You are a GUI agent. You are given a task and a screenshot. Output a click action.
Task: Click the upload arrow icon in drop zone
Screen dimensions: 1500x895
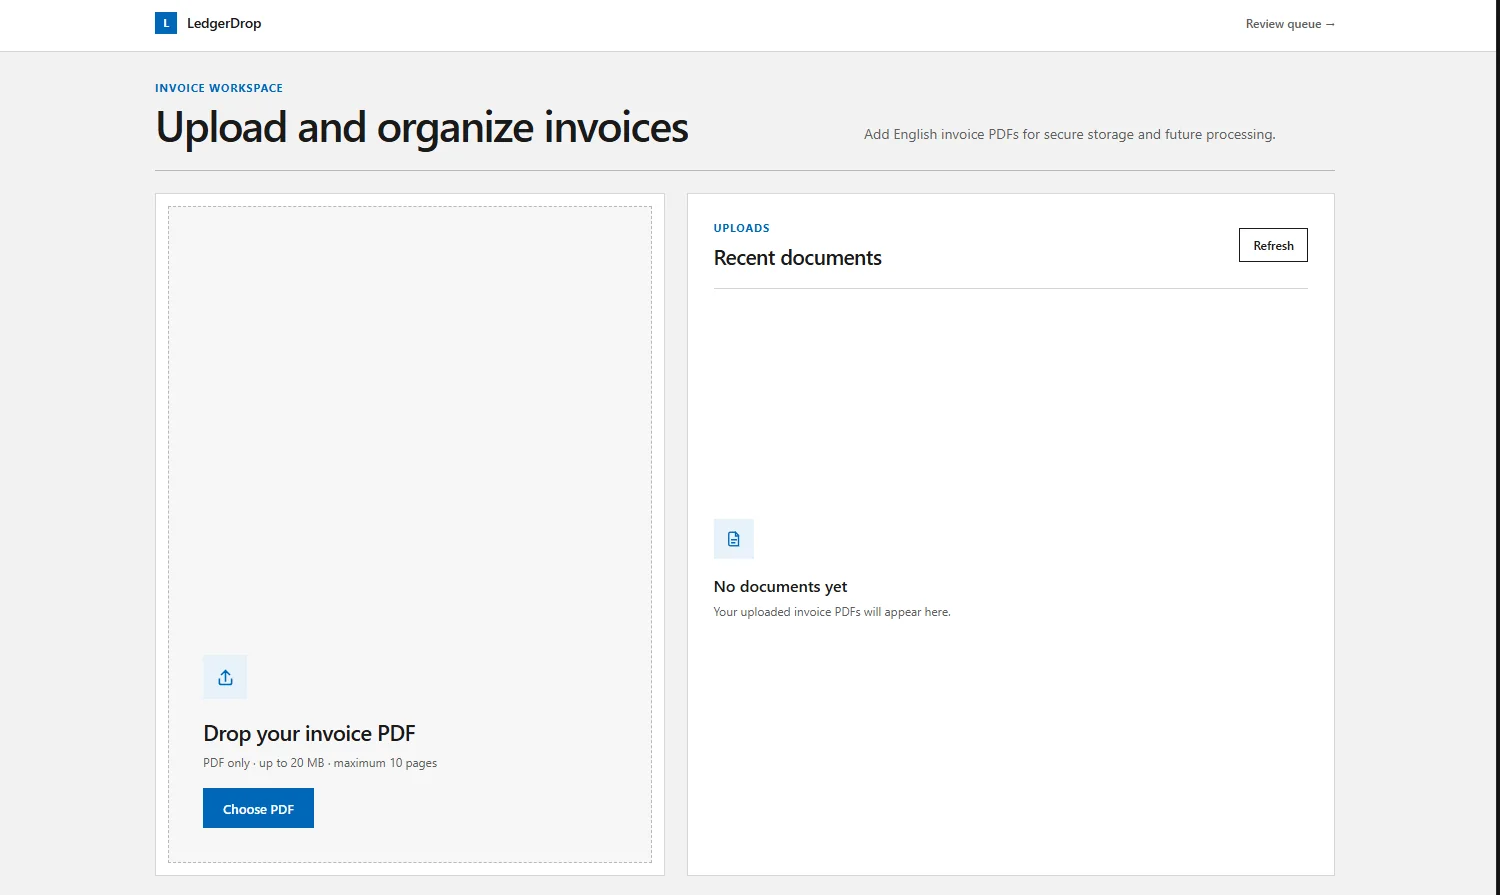225,677
